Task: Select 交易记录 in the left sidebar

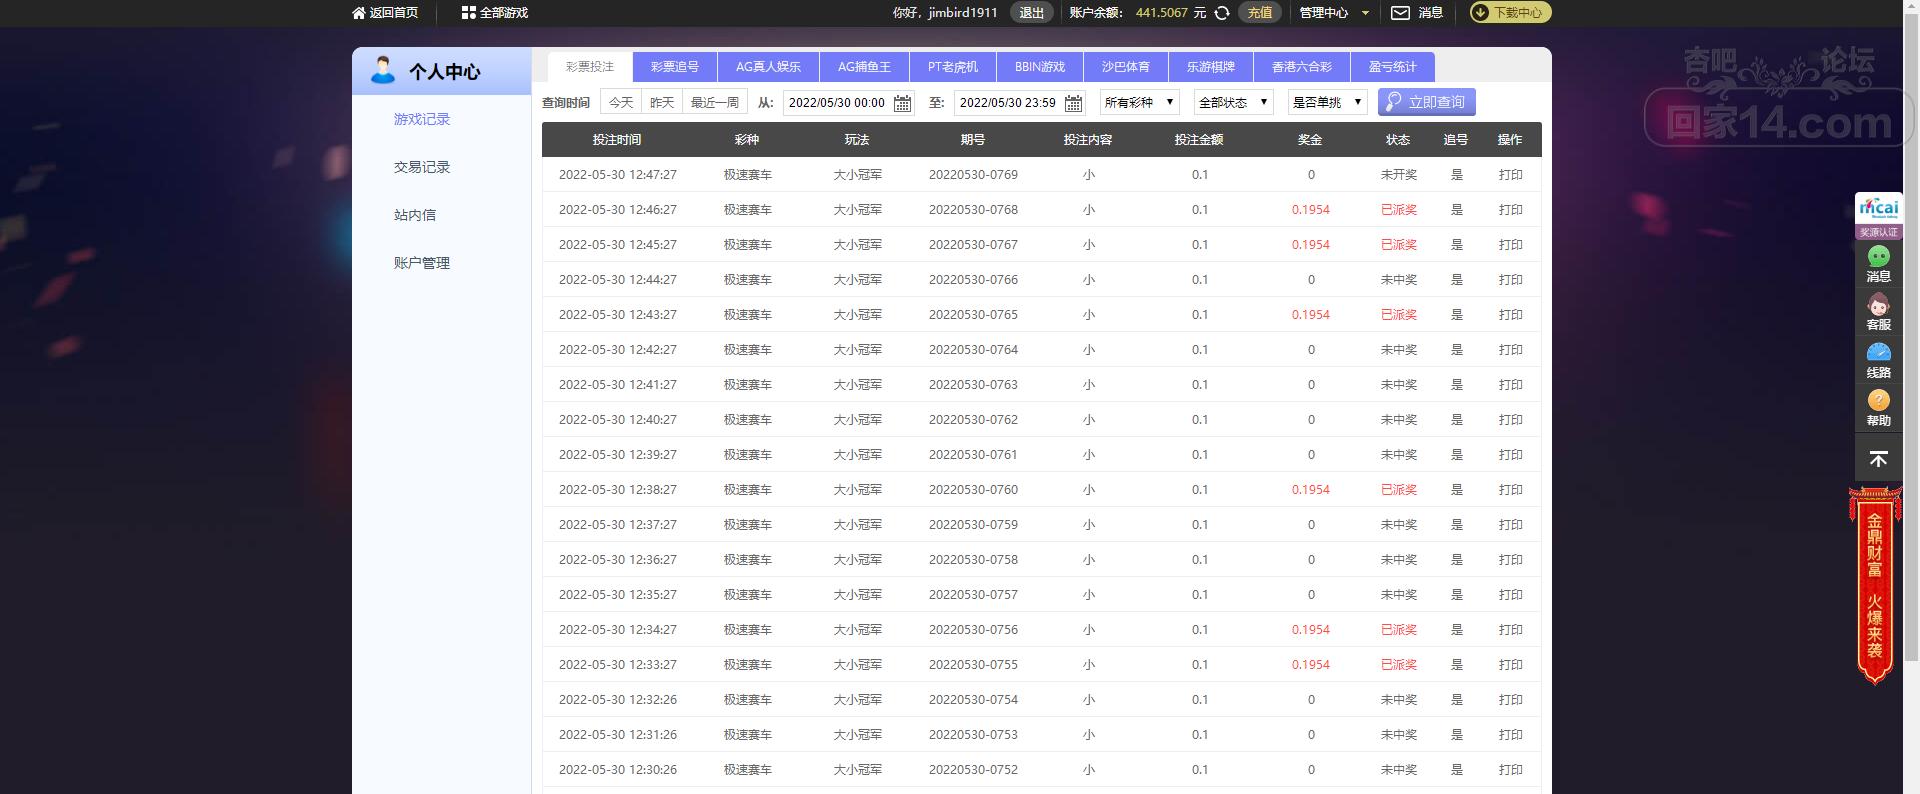Action: pyautogui.click(x=422, y=167)
